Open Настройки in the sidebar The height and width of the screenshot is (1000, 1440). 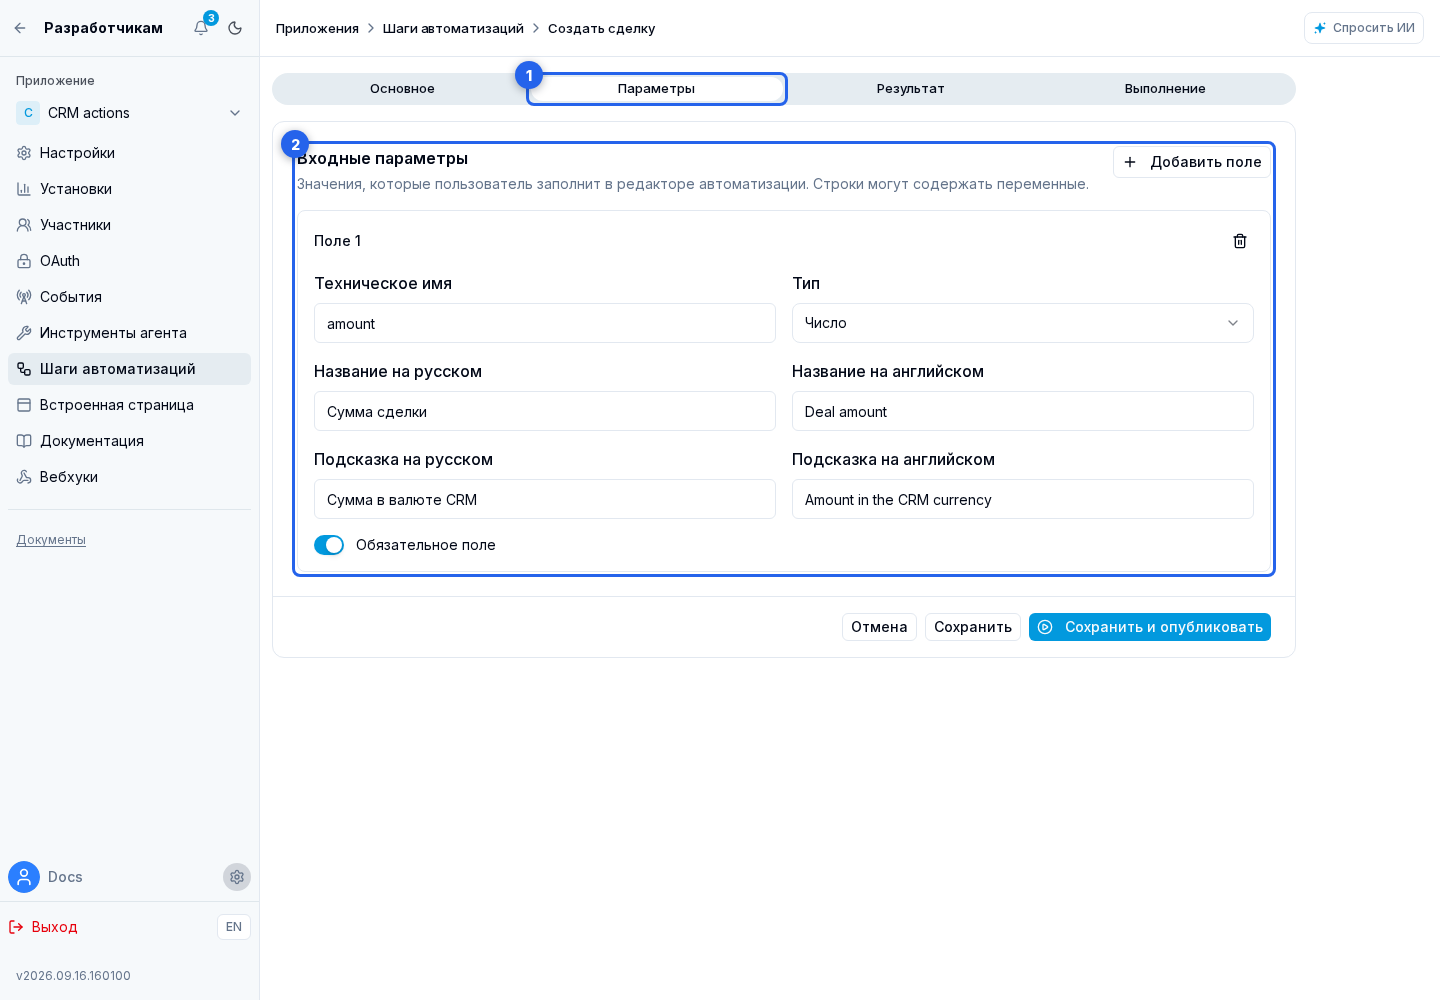[x=130, y=153]
